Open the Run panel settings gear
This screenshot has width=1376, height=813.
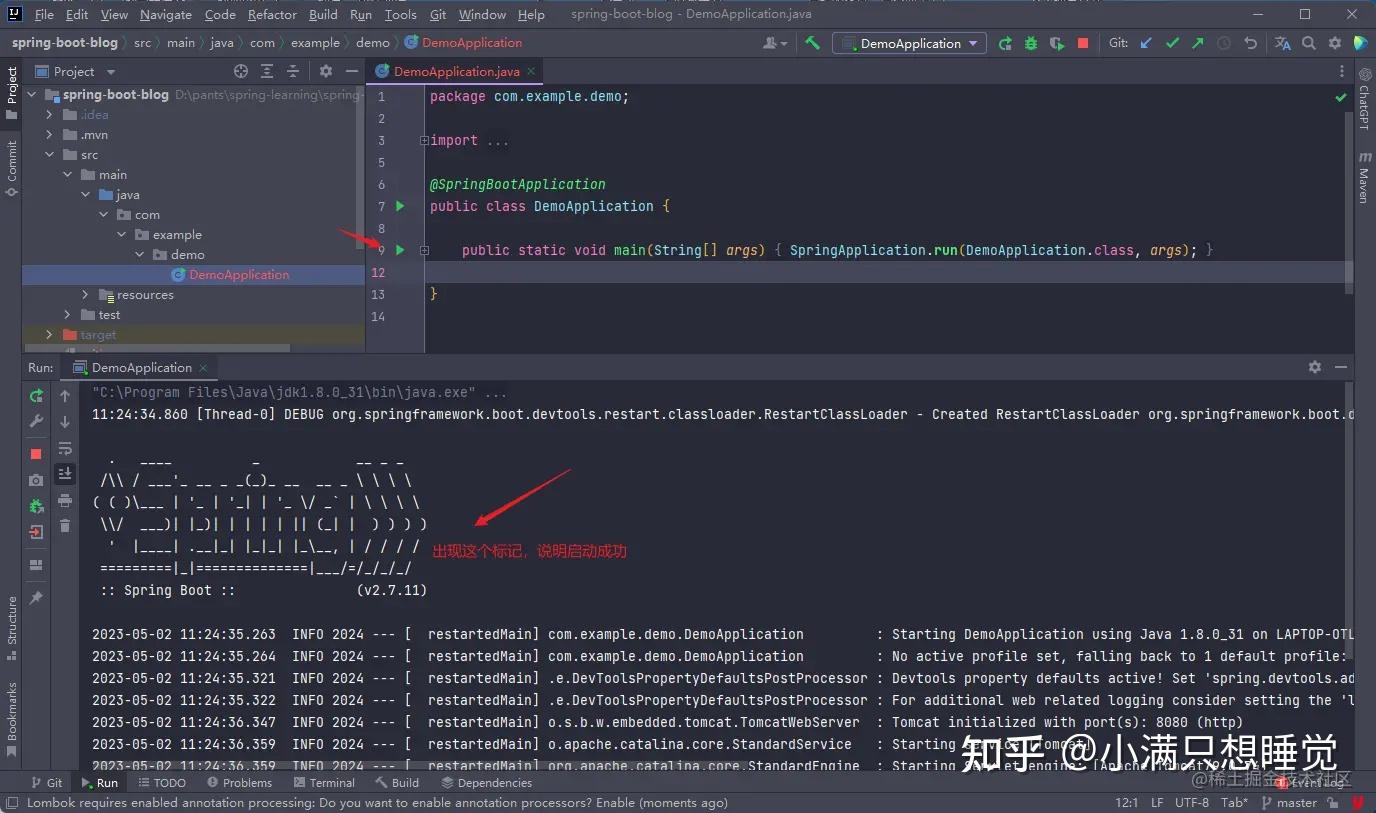tap(1315, 367)
